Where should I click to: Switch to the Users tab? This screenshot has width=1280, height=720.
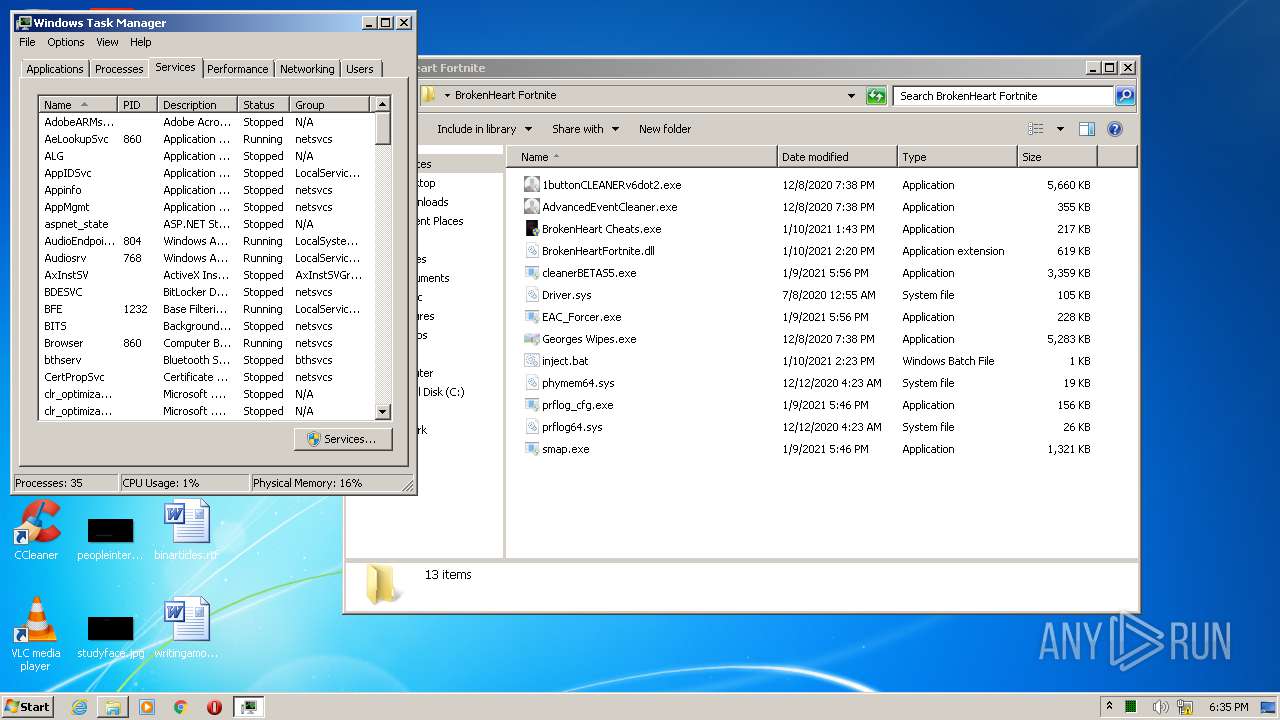(360, 69)
